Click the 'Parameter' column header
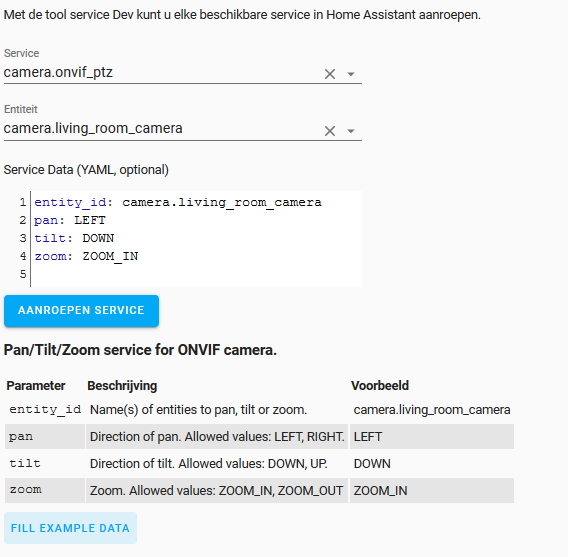This screenshot has width=568, height=557. [x=36, y=386]
